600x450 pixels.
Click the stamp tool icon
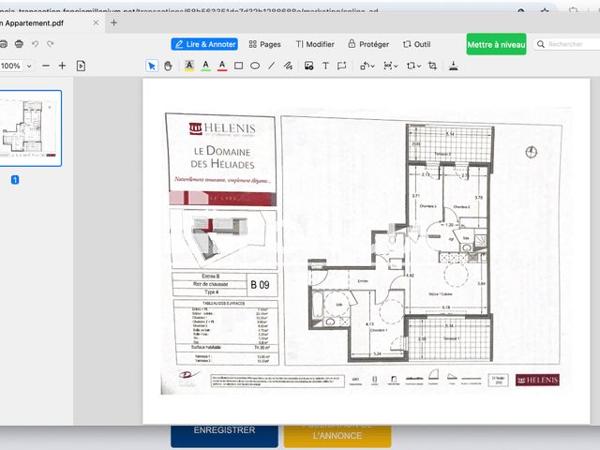tap(453, 66)
